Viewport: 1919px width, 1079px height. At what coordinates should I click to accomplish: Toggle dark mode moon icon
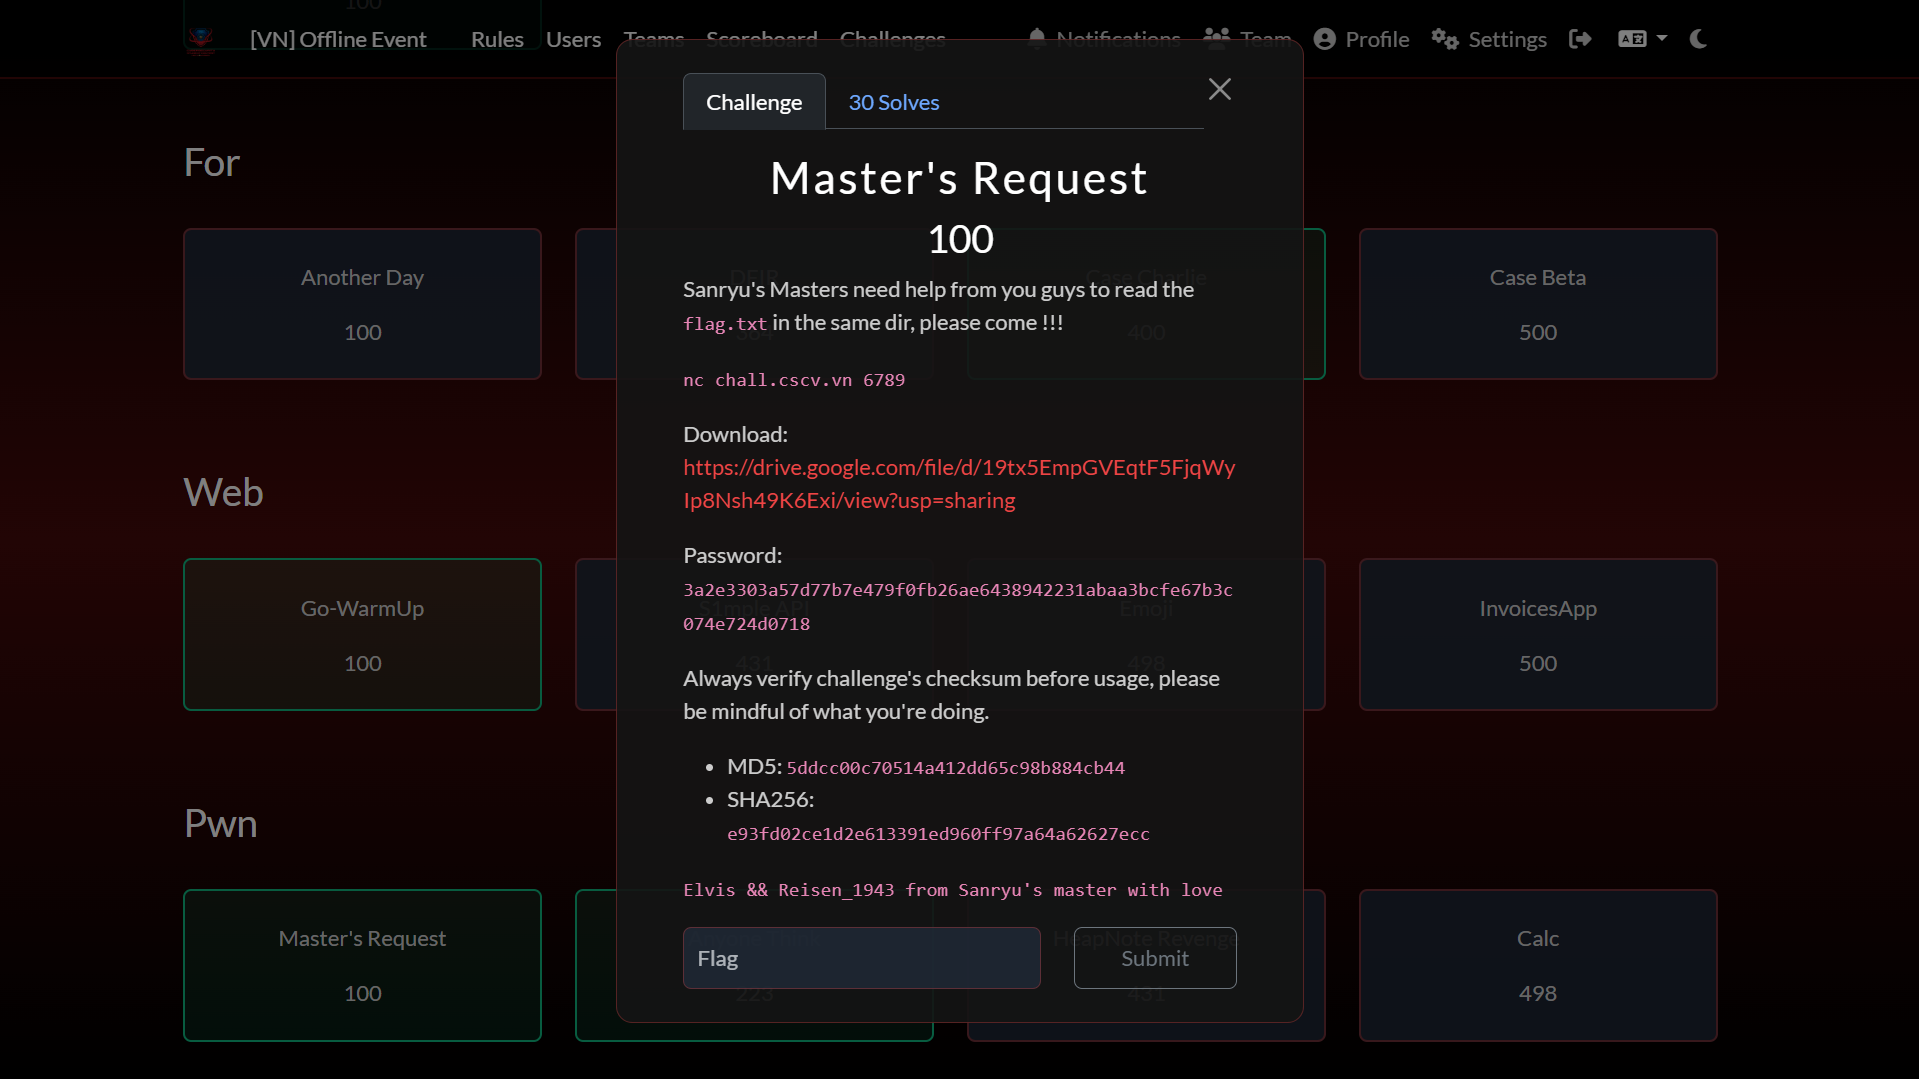pos(1698,39)
